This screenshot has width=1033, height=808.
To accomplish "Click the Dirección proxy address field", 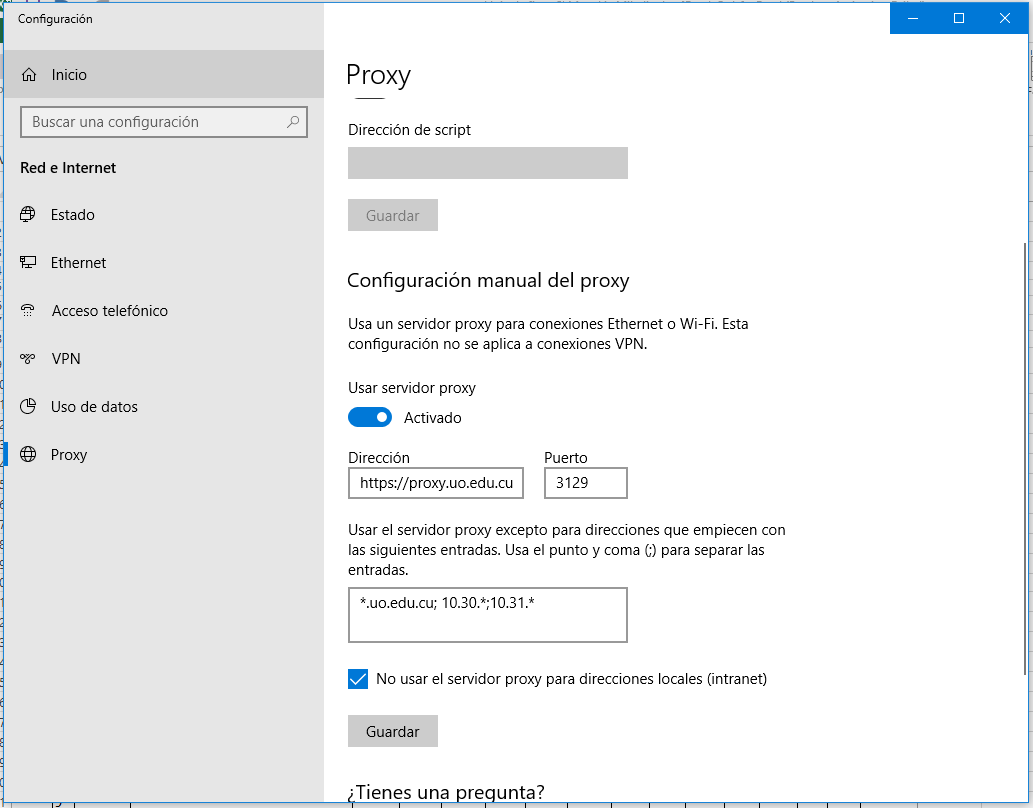I will tap(435, 484).
